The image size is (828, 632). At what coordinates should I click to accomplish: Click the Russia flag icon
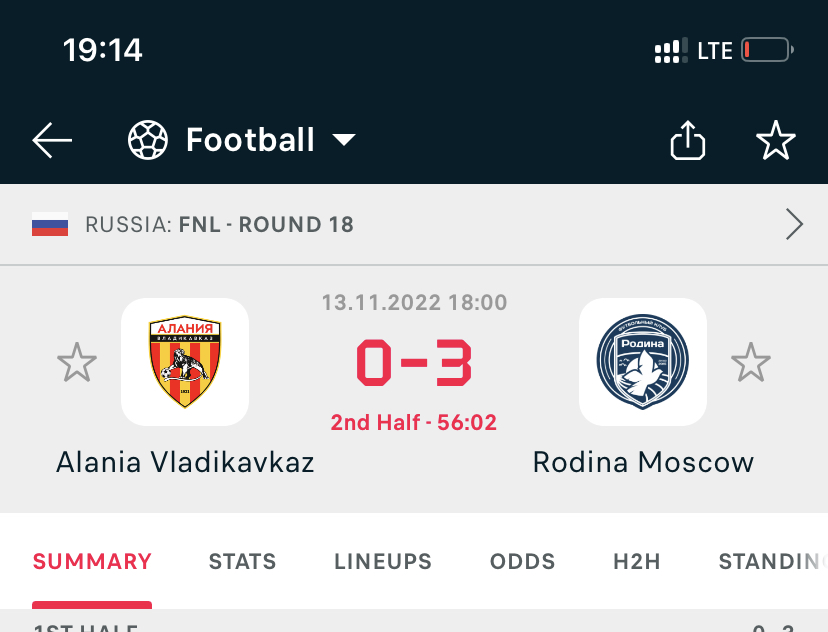(50, 225)
